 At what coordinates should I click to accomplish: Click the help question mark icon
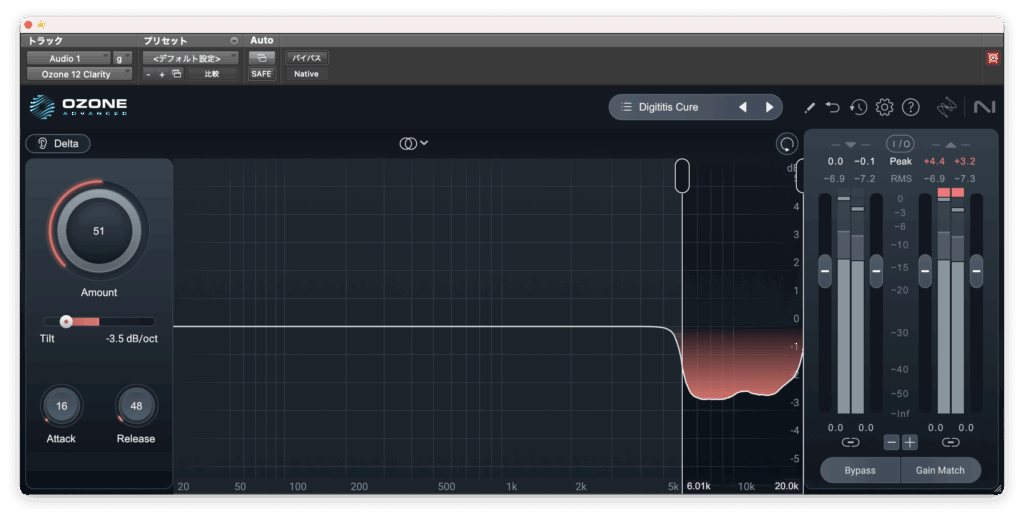coord(910,107)
